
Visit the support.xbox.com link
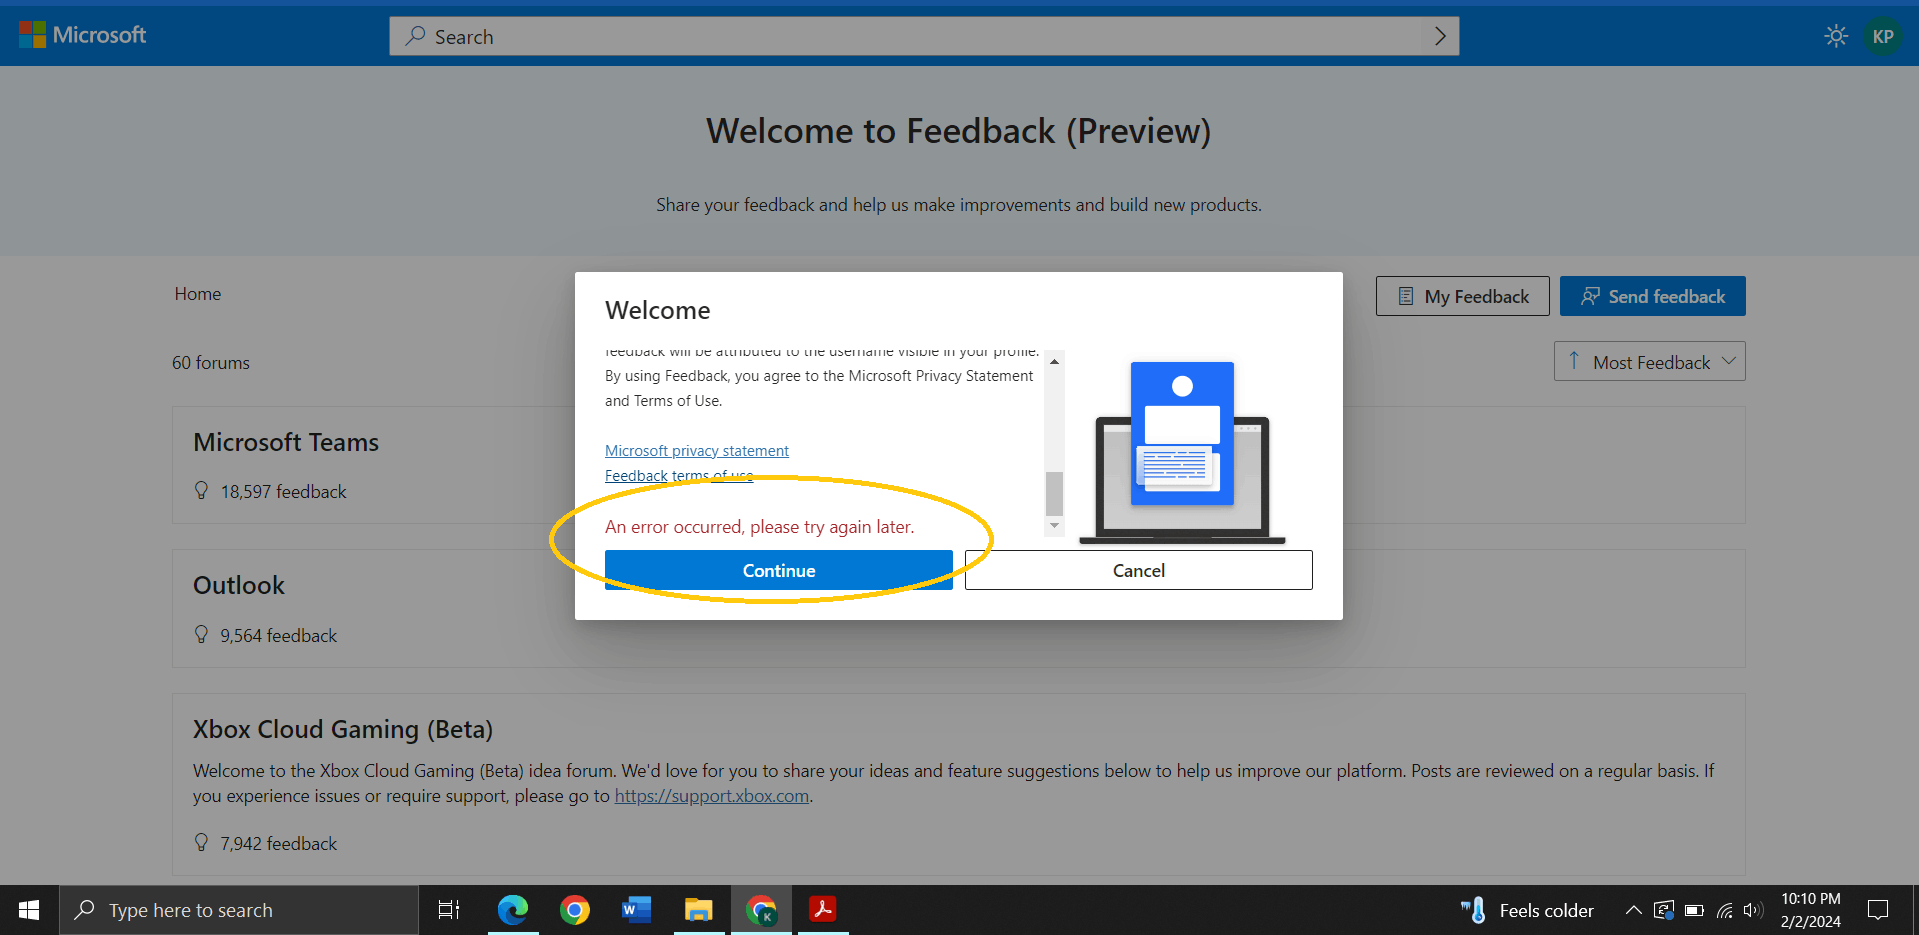point(712,796)
